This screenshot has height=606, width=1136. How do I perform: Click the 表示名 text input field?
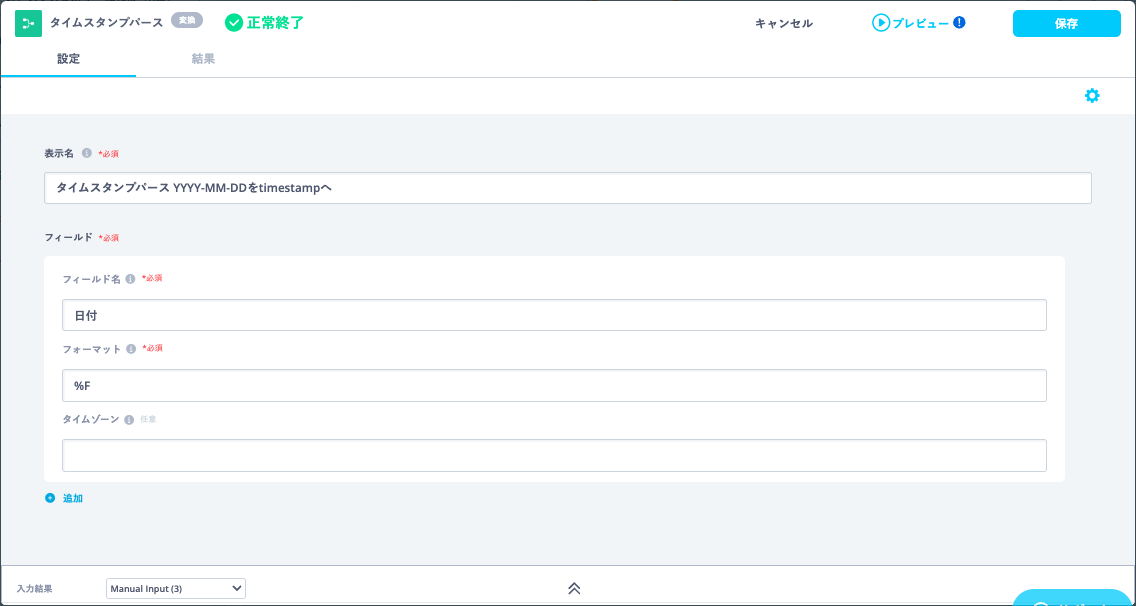pyautogui.click(x=567, y=188)
